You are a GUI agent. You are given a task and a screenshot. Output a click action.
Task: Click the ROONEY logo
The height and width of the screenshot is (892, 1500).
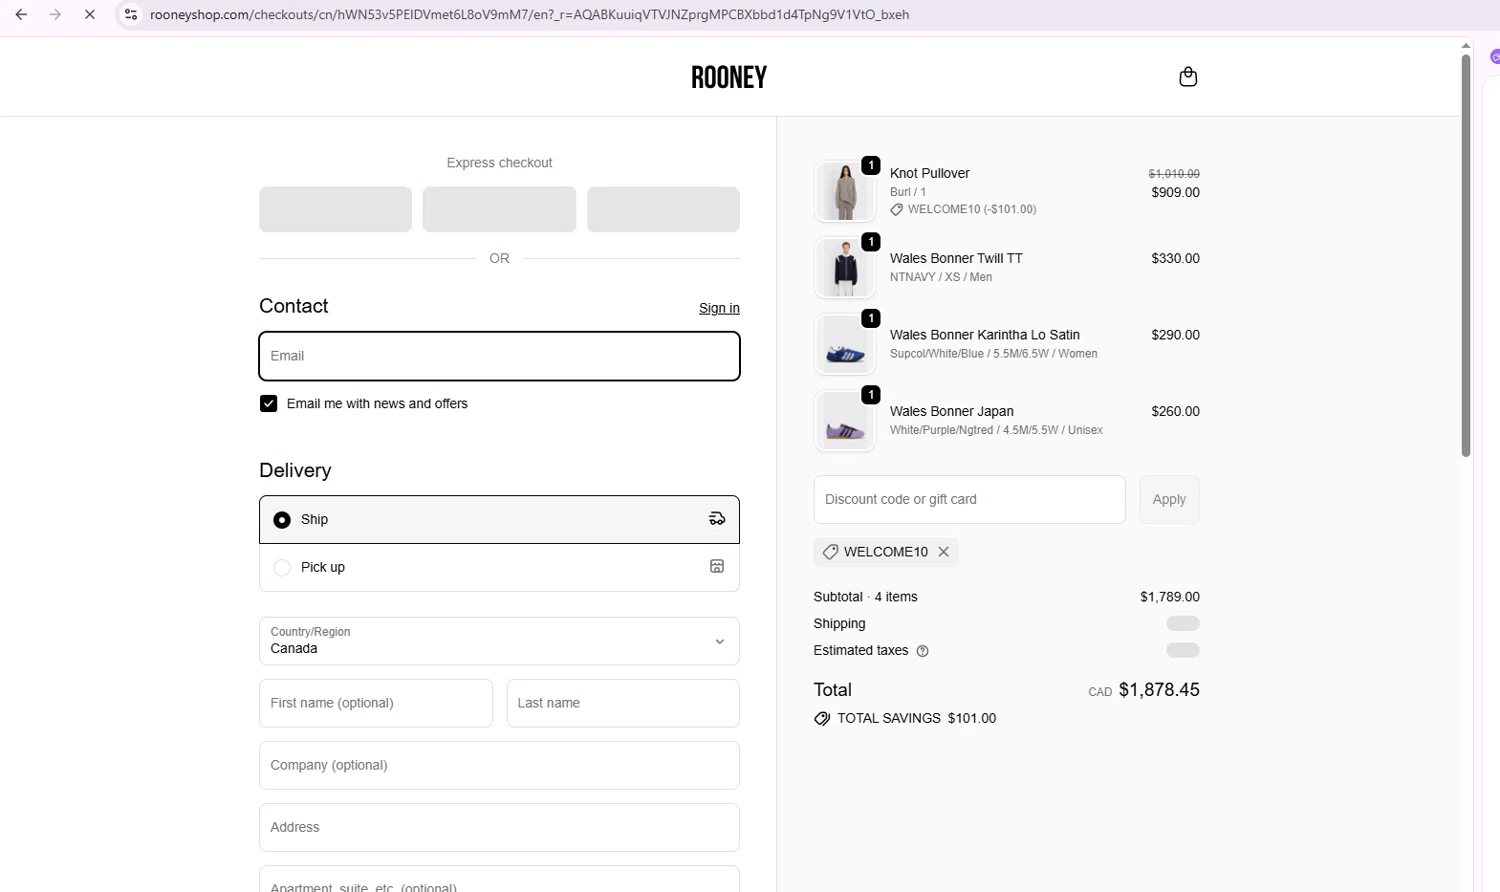point(729,77)
